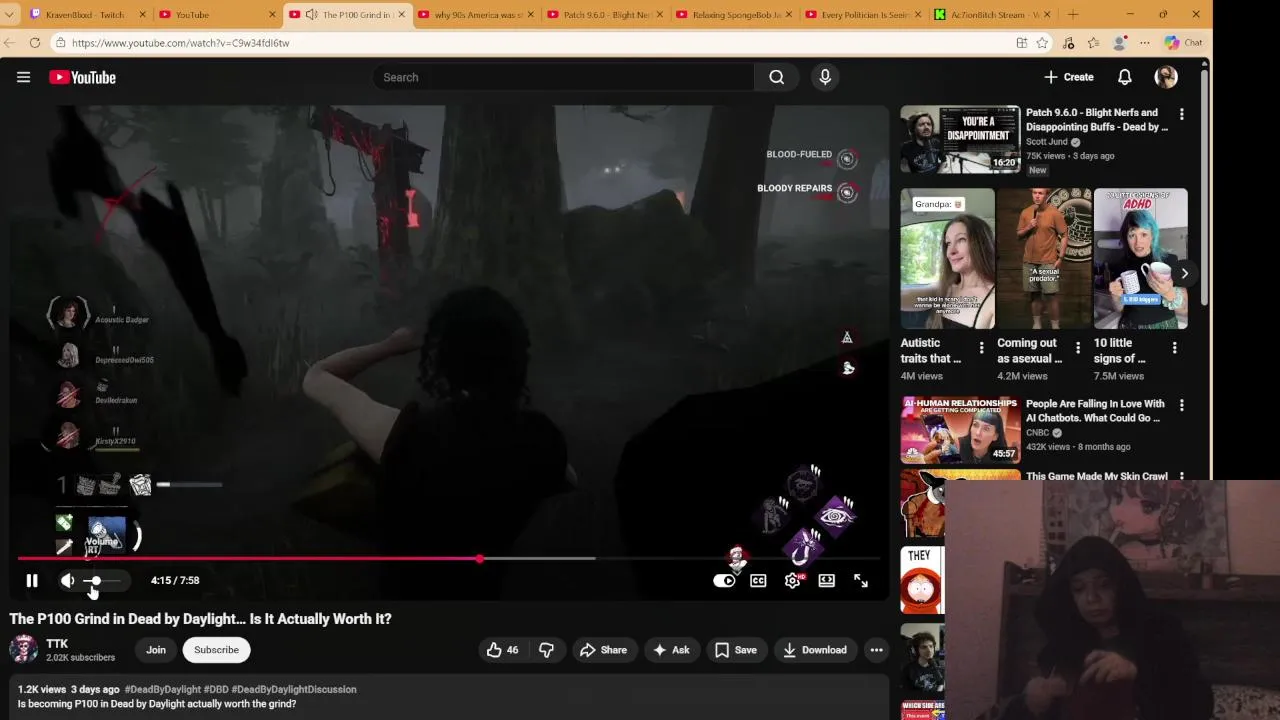Screen dimensions: 1280x720
Task: Adjust the video volume slider
Action: click(x=101, y=580)
